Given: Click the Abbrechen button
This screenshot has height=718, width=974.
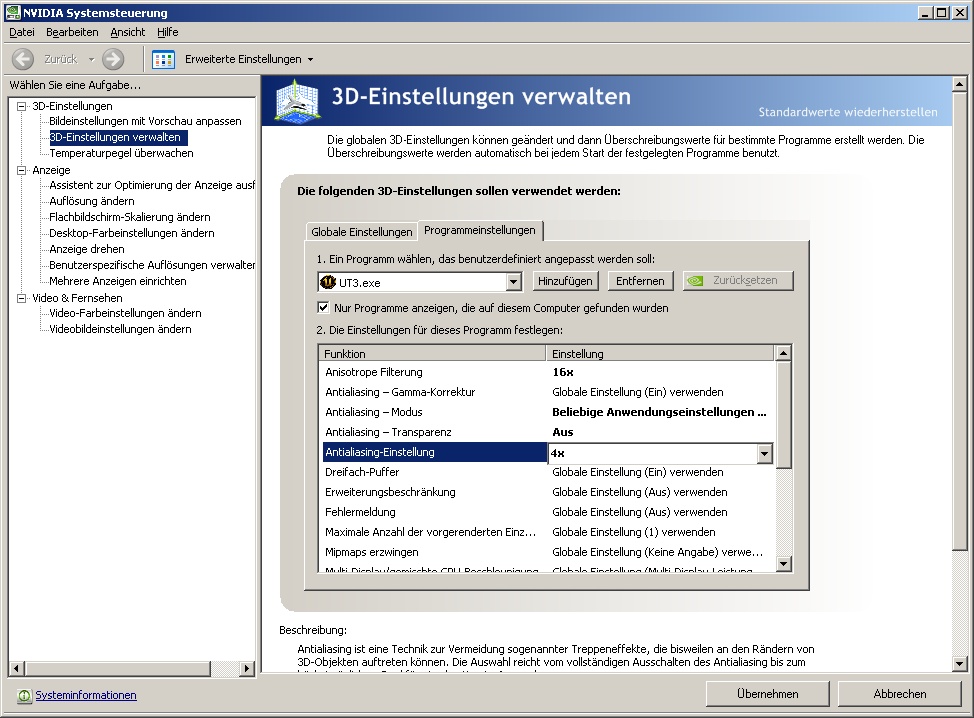Looking at the screenshot, I should [899, 694].
